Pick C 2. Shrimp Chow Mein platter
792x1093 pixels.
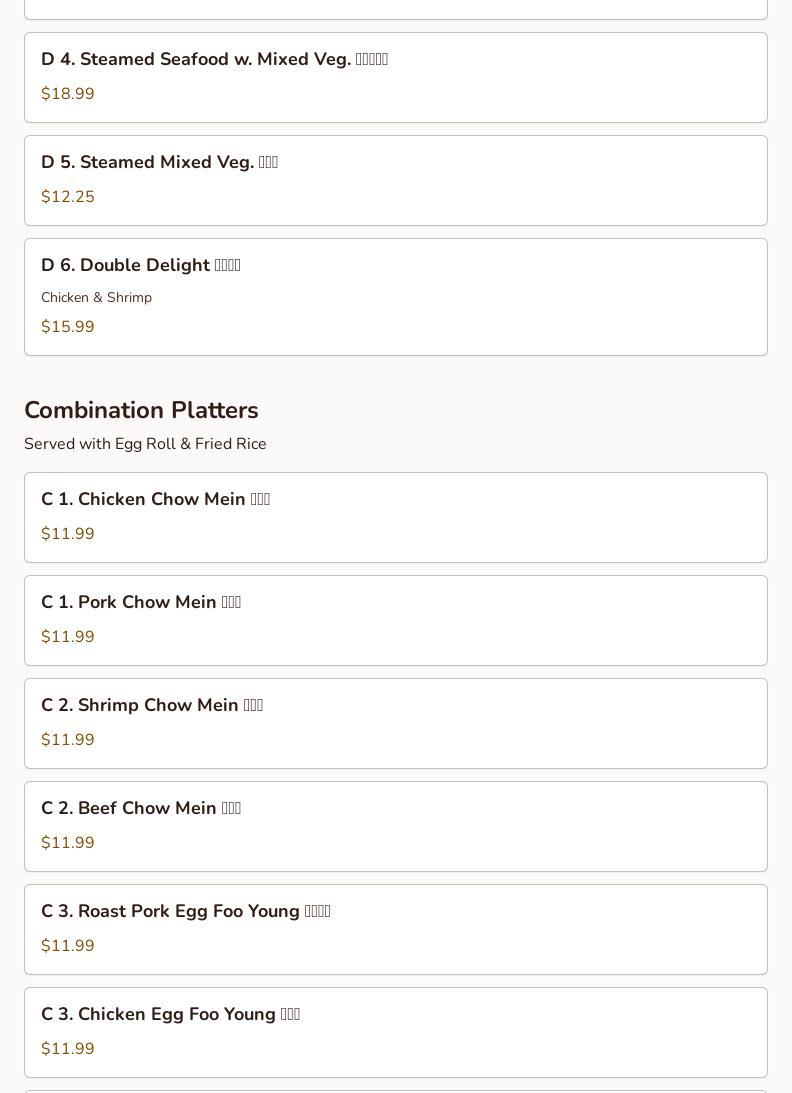(x=396, y=724)
